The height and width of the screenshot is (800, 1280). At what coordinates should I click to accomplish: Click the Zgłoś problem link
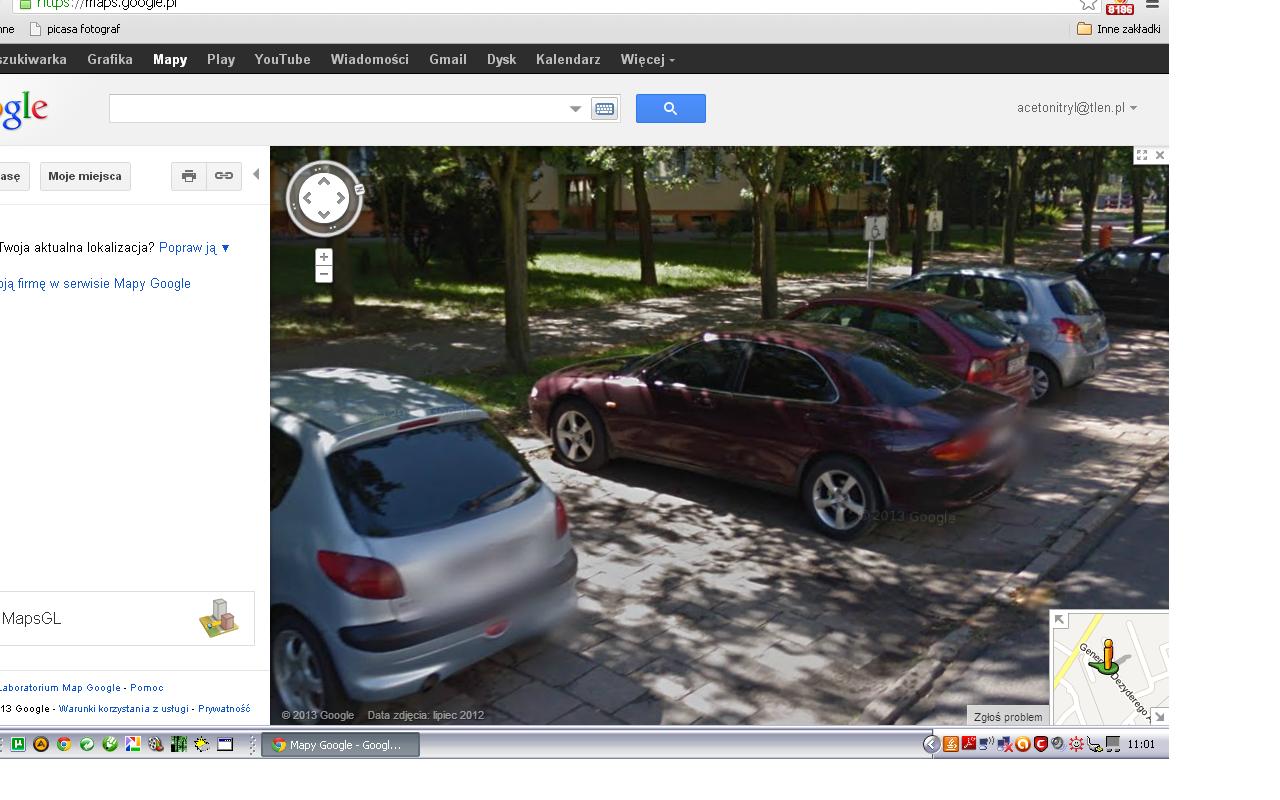point(1007,716)
